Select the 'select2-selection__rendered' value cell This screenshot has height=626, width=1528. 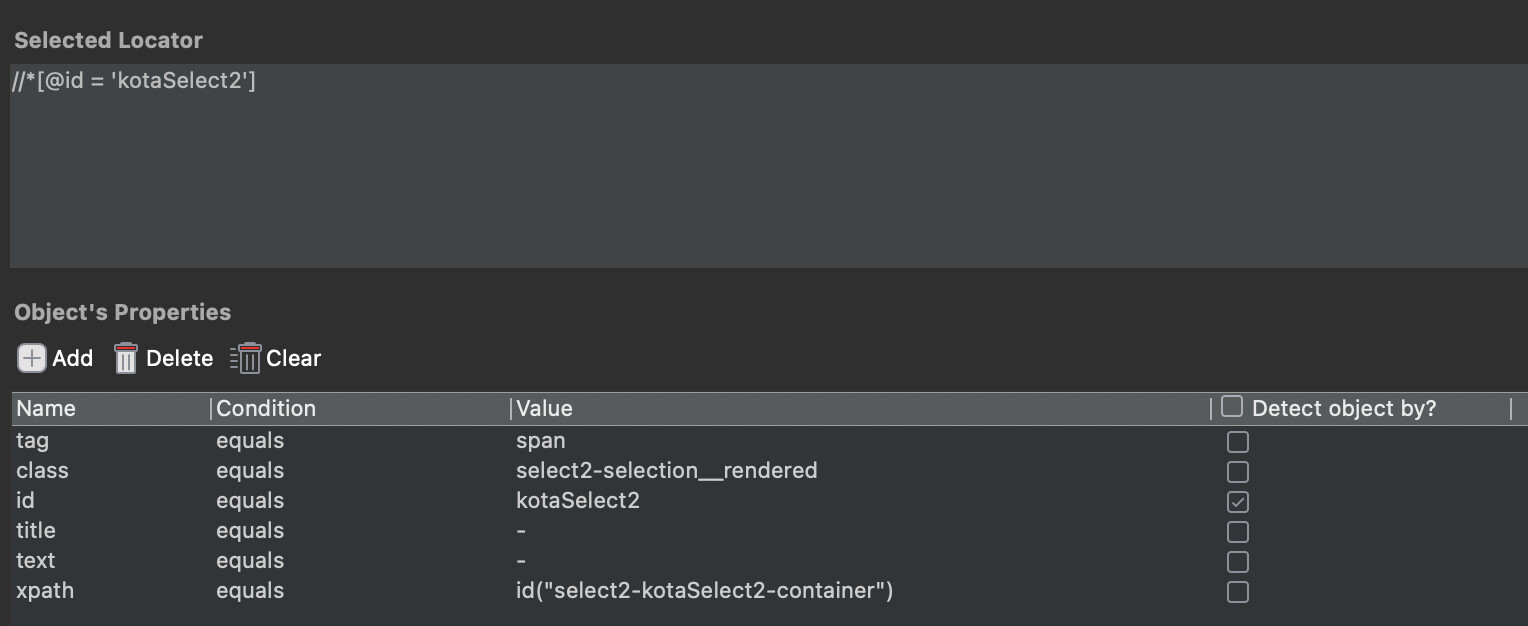(x=666, y=471)
